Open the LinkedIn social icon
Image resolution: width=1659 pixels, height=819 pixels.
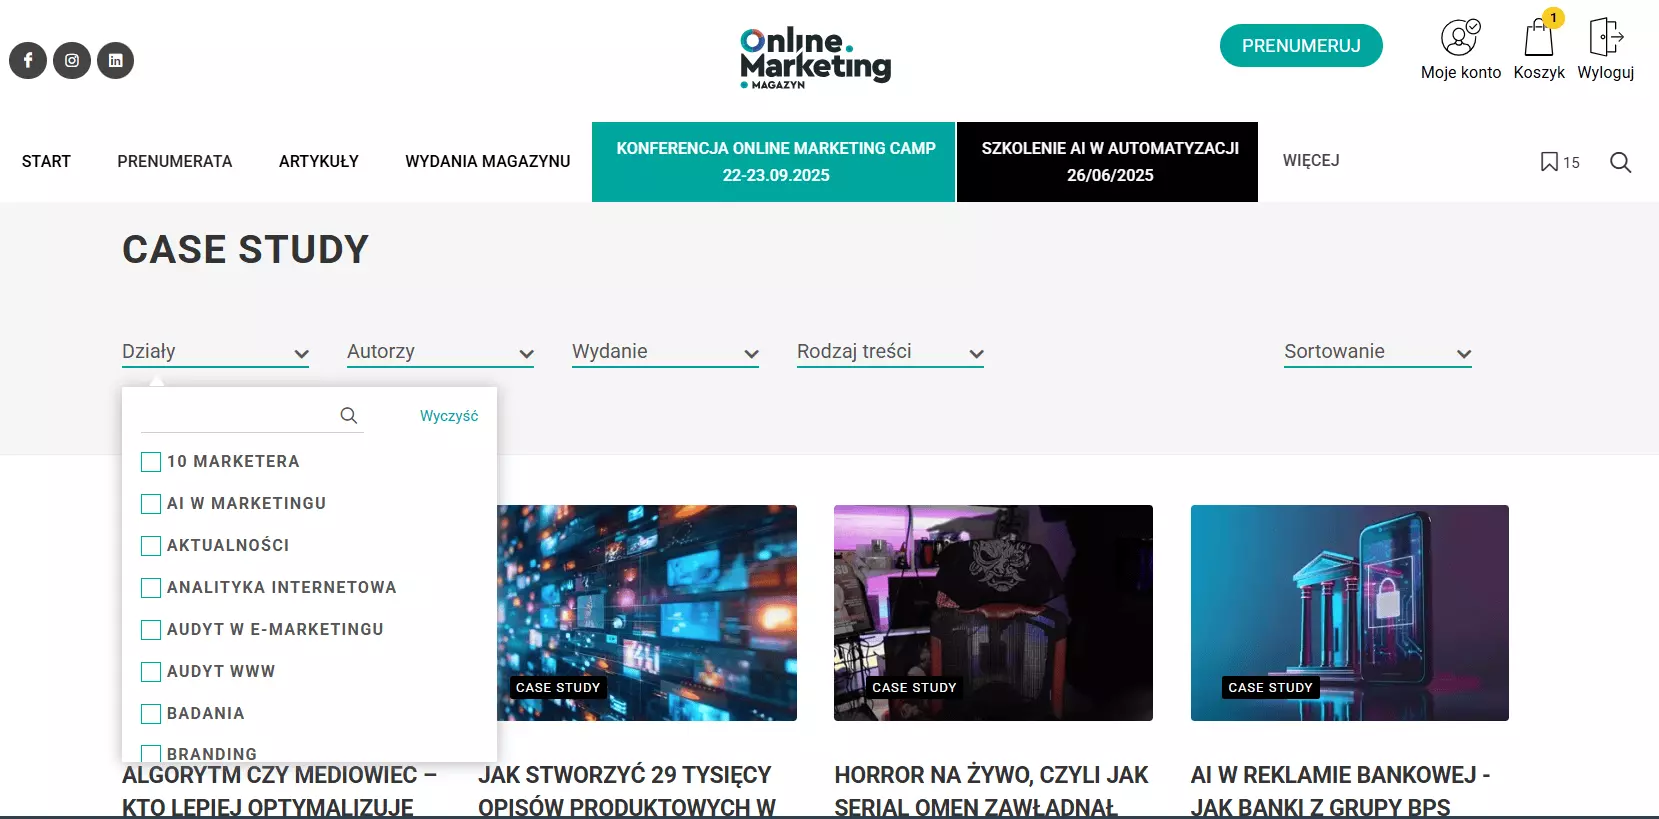click(115, 60)
